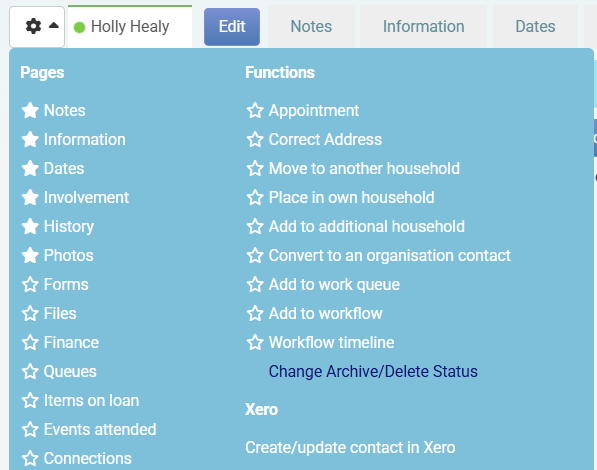Click the star beside Add to work queue

[255, 285]
